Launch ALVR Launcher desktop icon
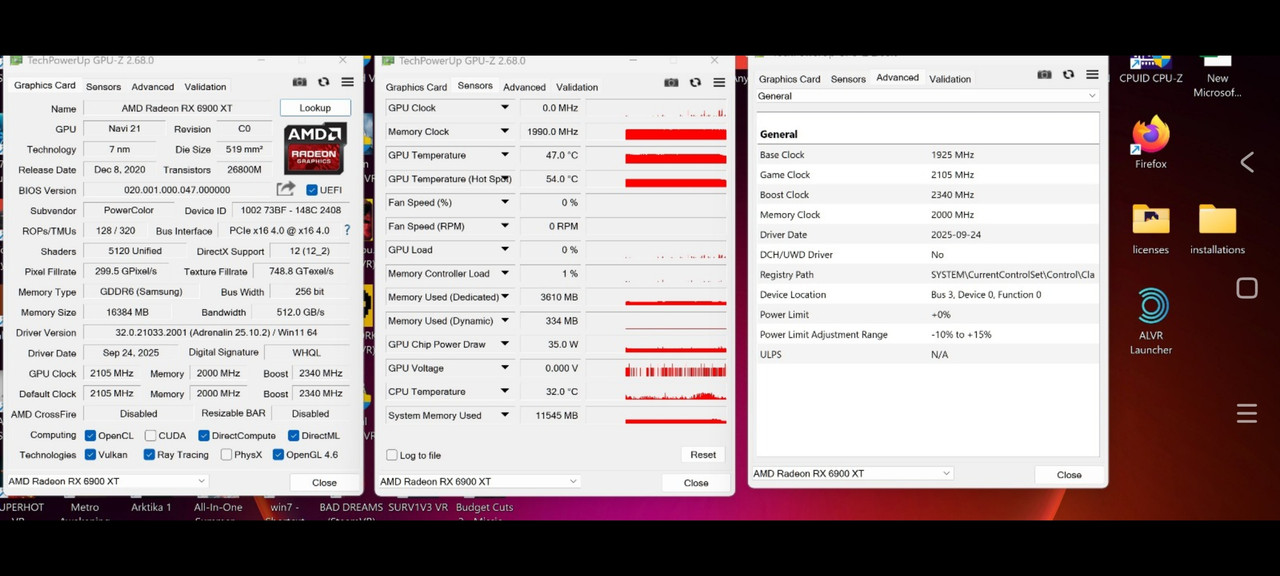Viewport: 1280px width, 576px height. pos(1151,321)
